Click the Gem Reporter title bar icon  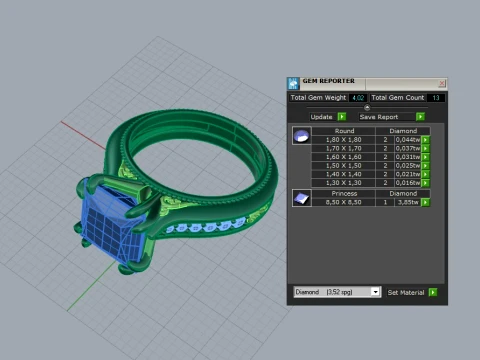click(293, 83)
